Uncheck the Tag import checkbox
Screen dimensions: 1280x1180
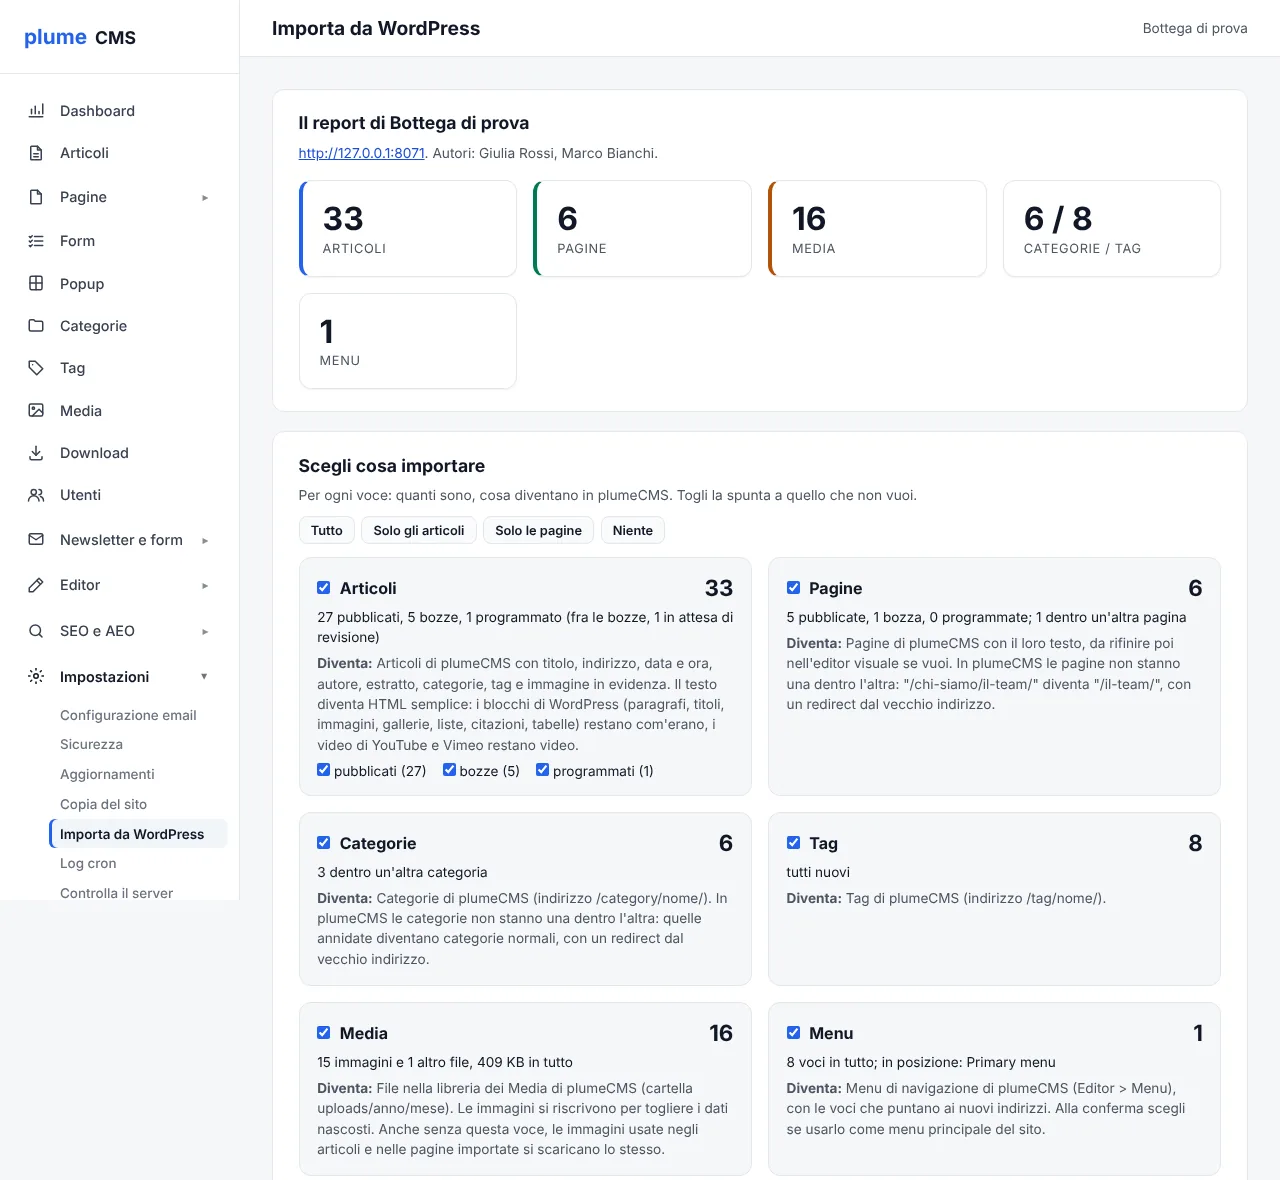pos(793,843)
